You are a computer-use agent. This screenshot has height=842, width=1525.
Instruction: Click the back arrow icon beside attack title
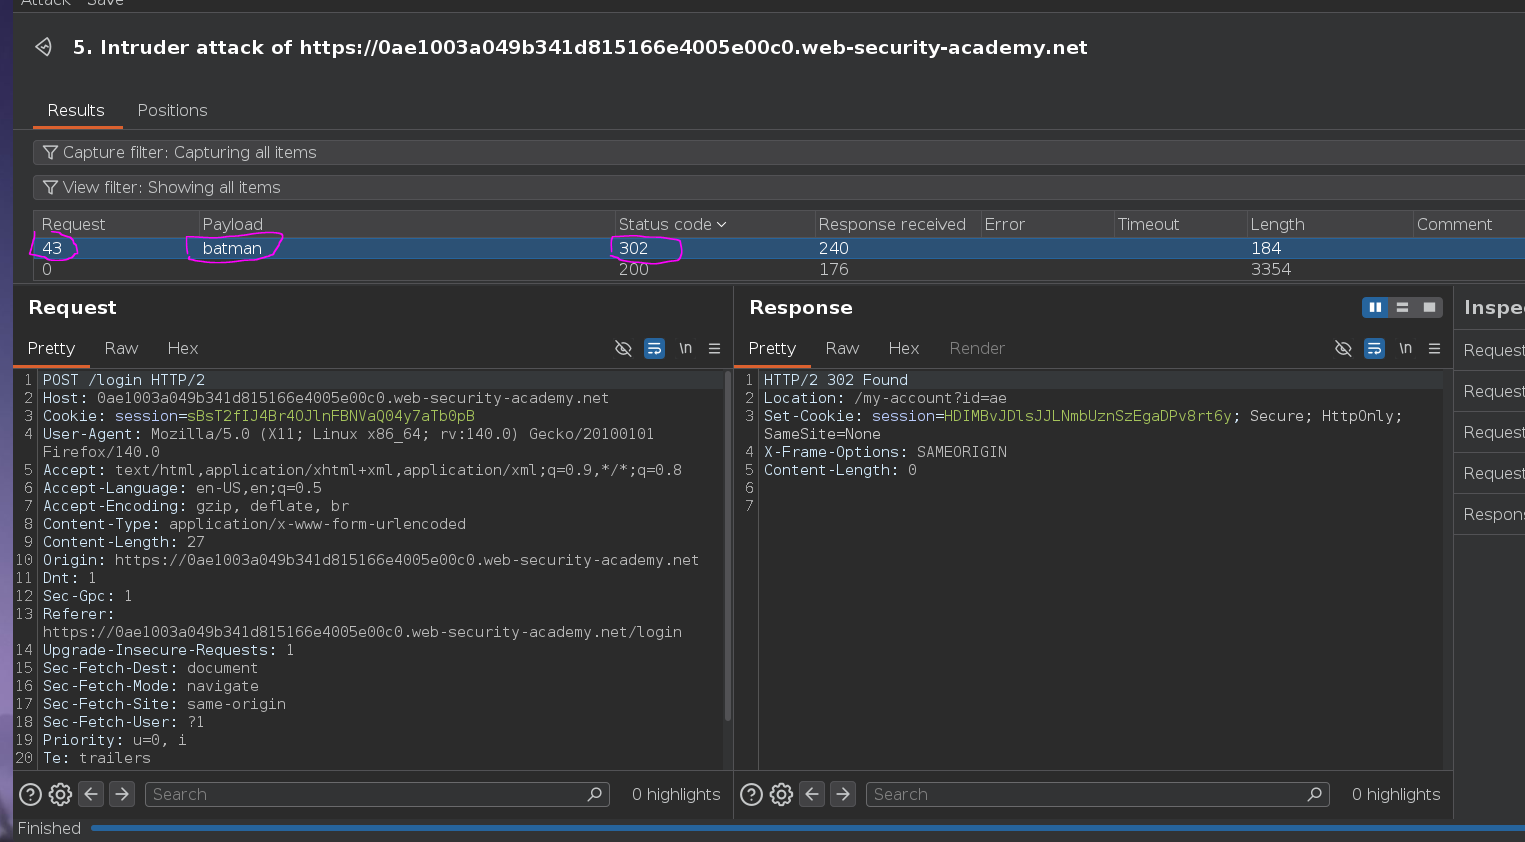[x=43, y=47]
